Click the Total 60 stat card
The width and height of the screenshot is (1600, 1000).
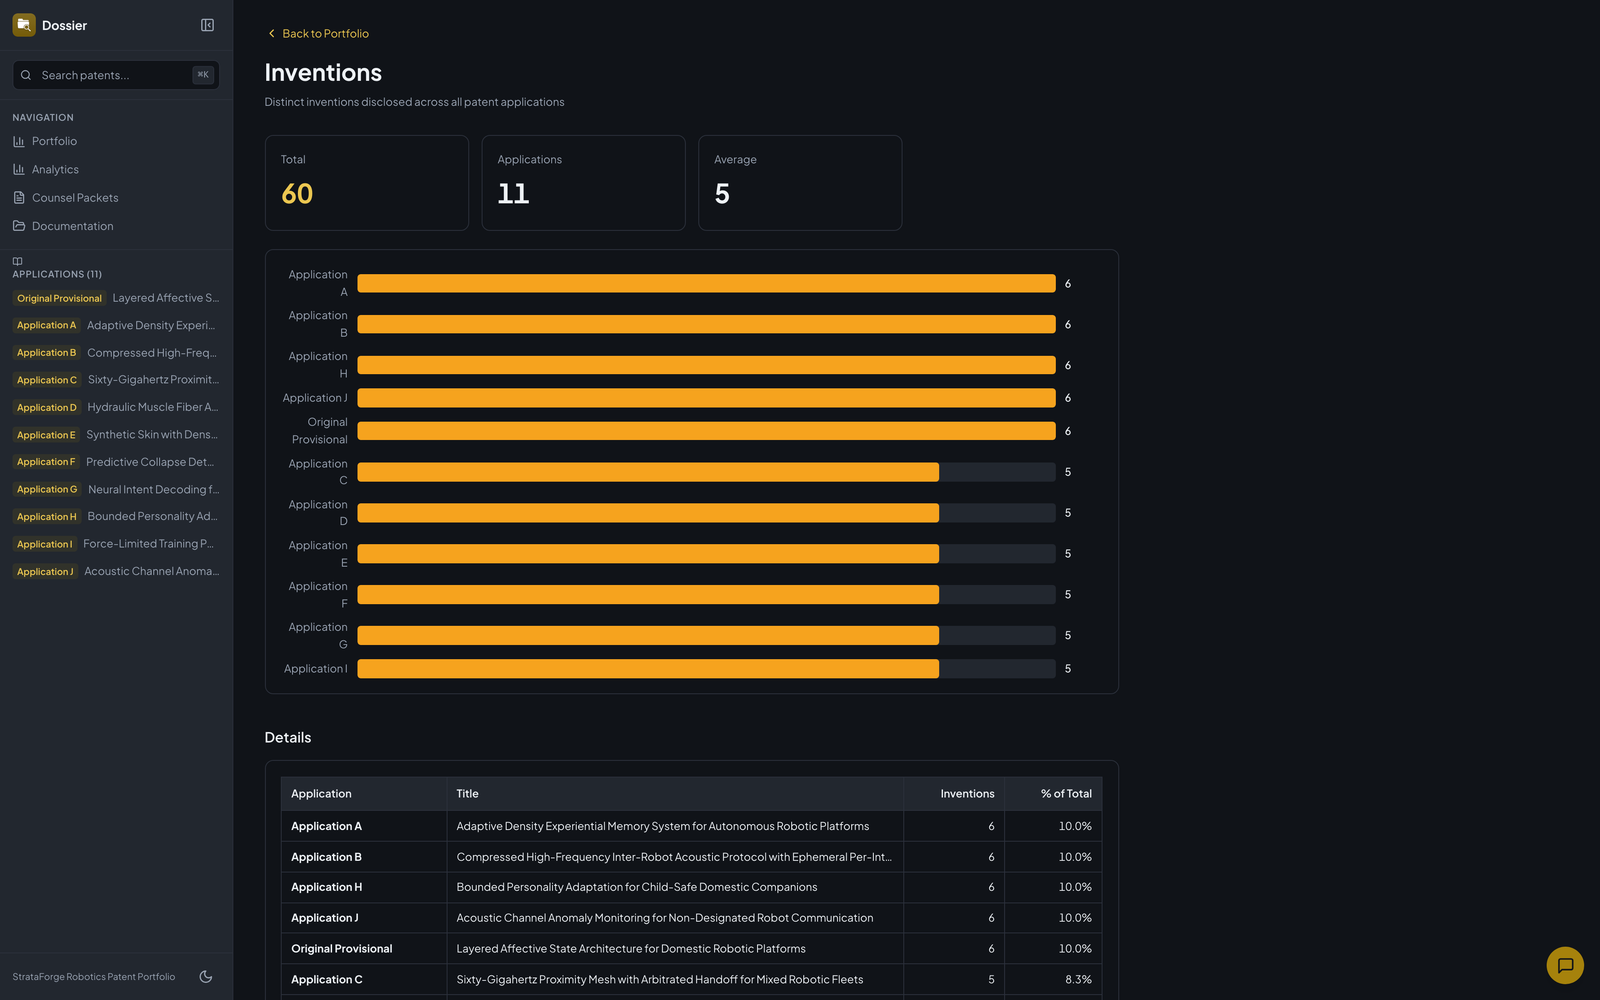367,183
